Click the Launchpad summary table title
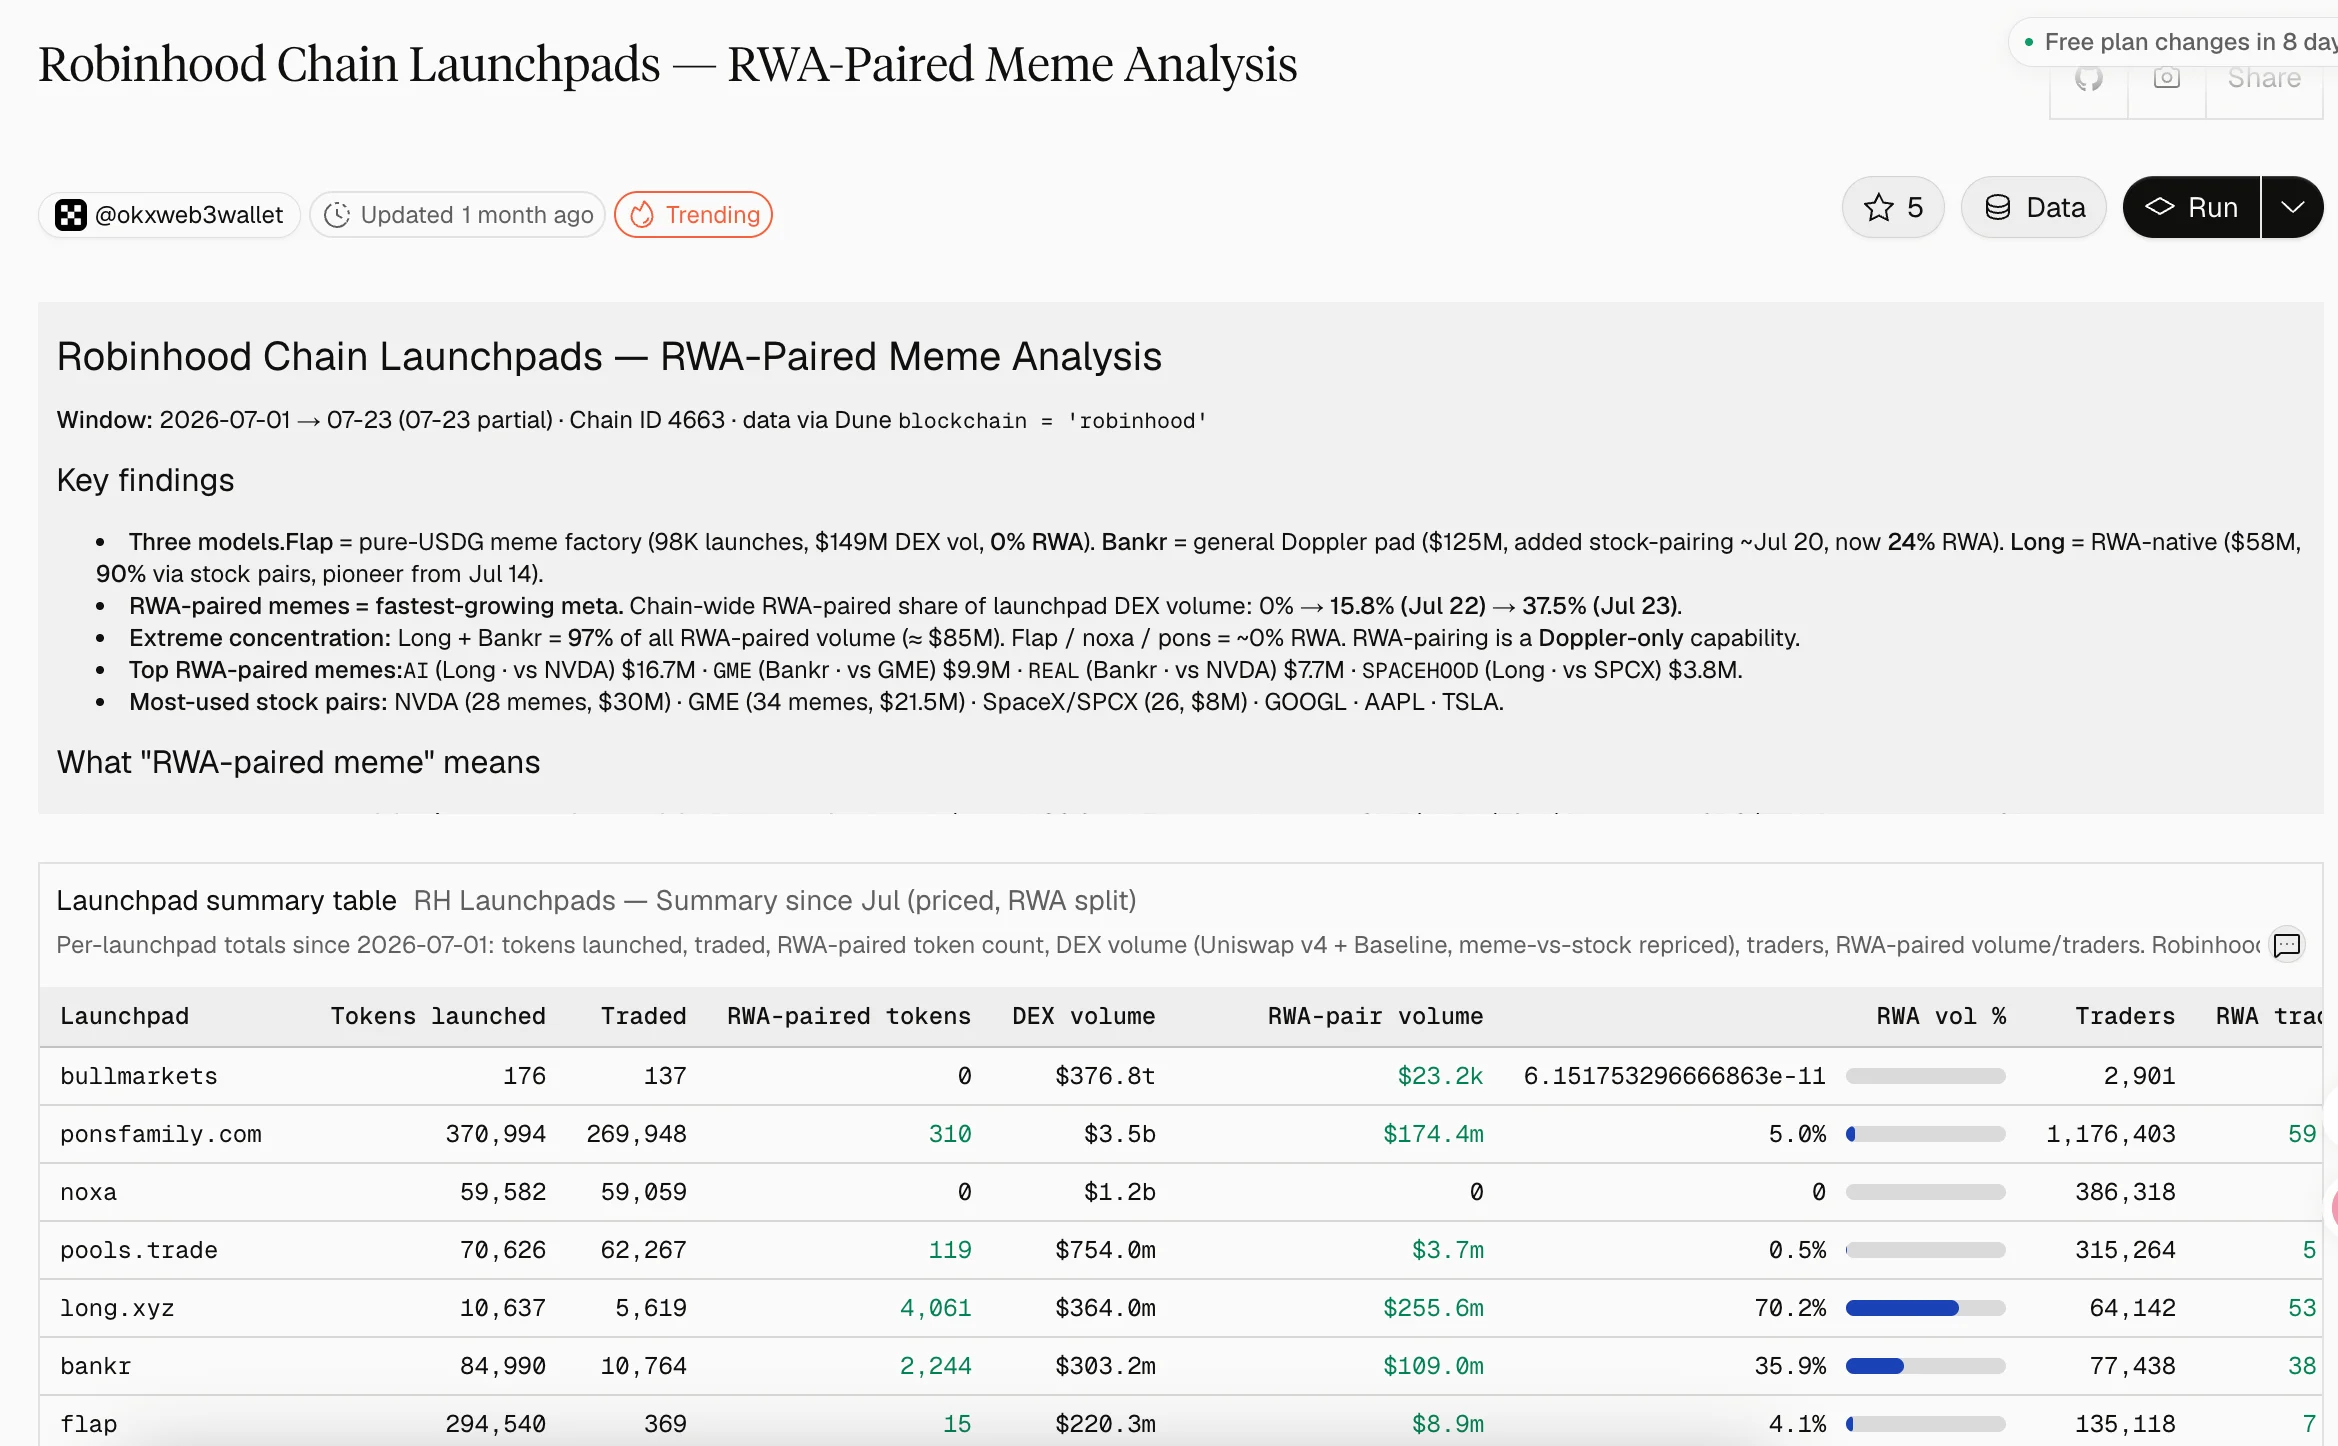2338x1446 pixels. click(226, 901)
